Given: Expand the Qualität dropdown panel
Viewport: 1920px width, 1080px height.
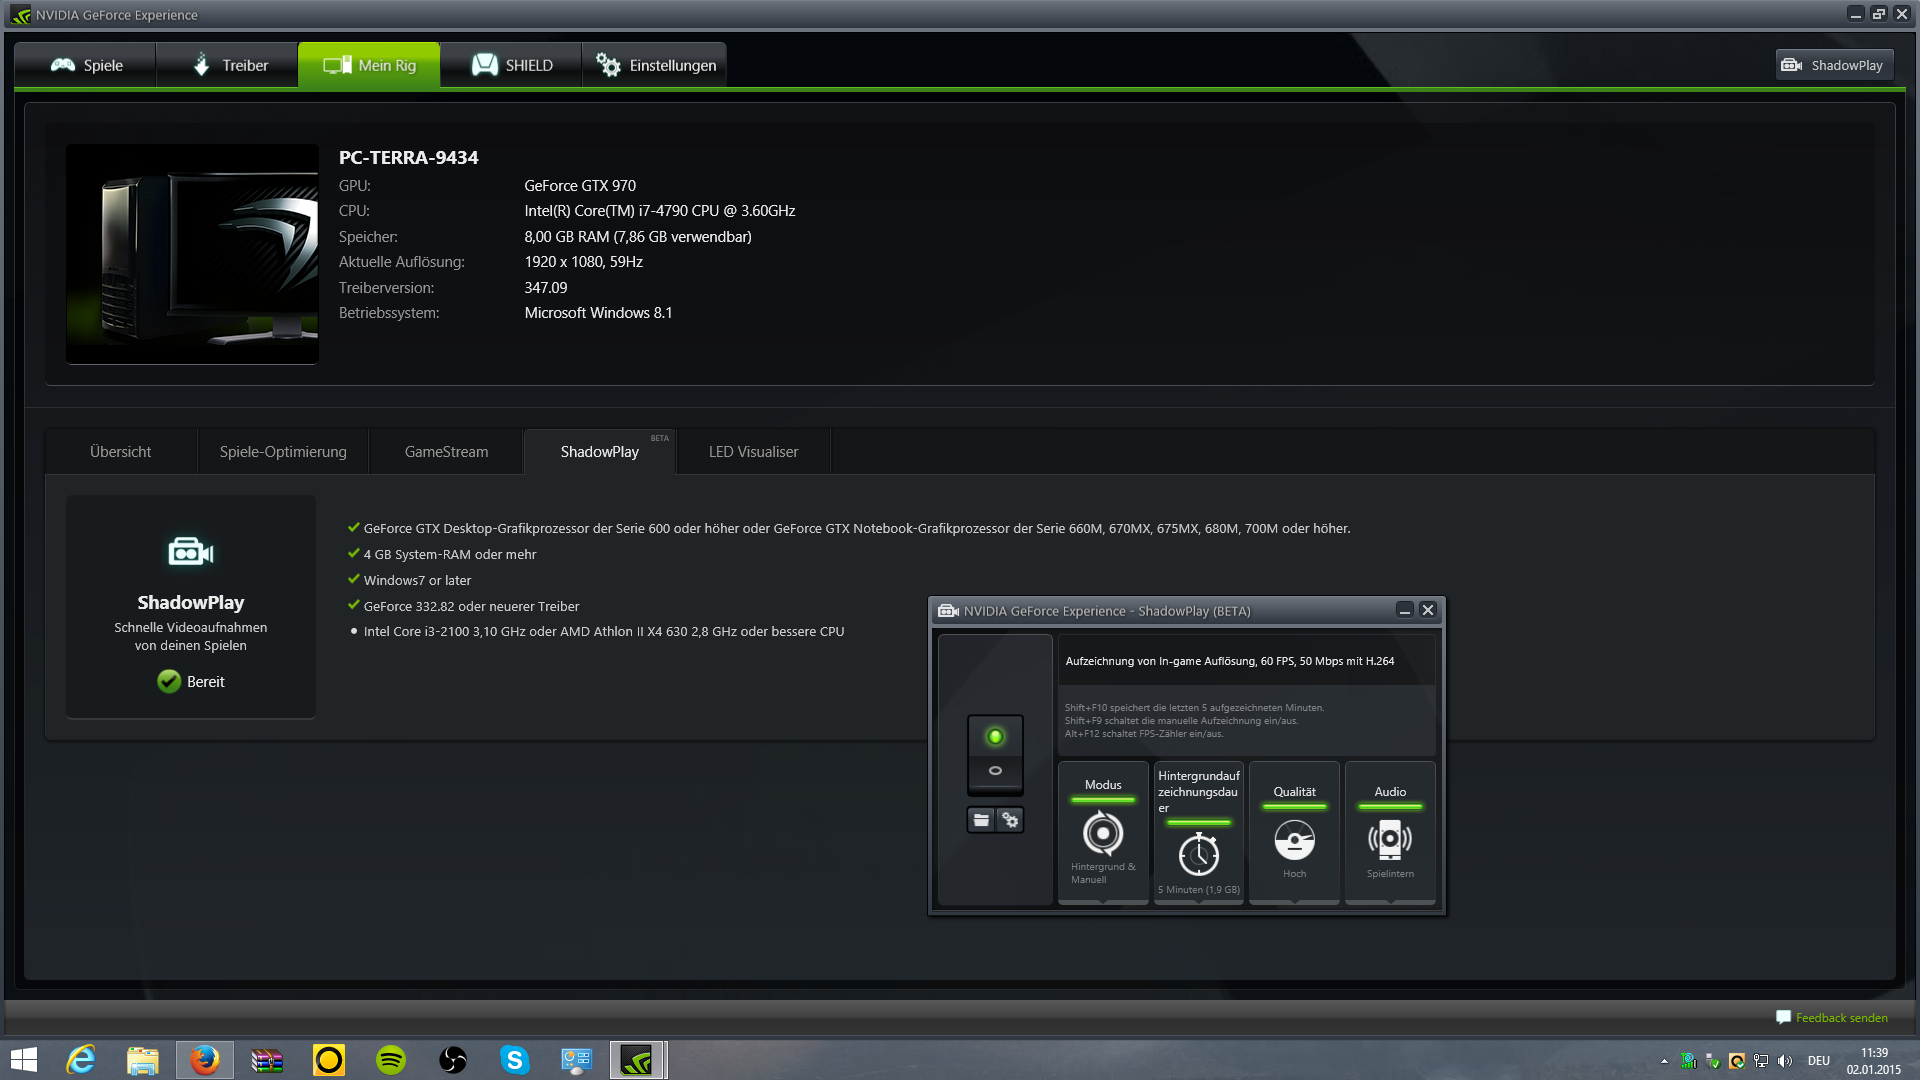Looking at the screenshot, I should 1294,833.
